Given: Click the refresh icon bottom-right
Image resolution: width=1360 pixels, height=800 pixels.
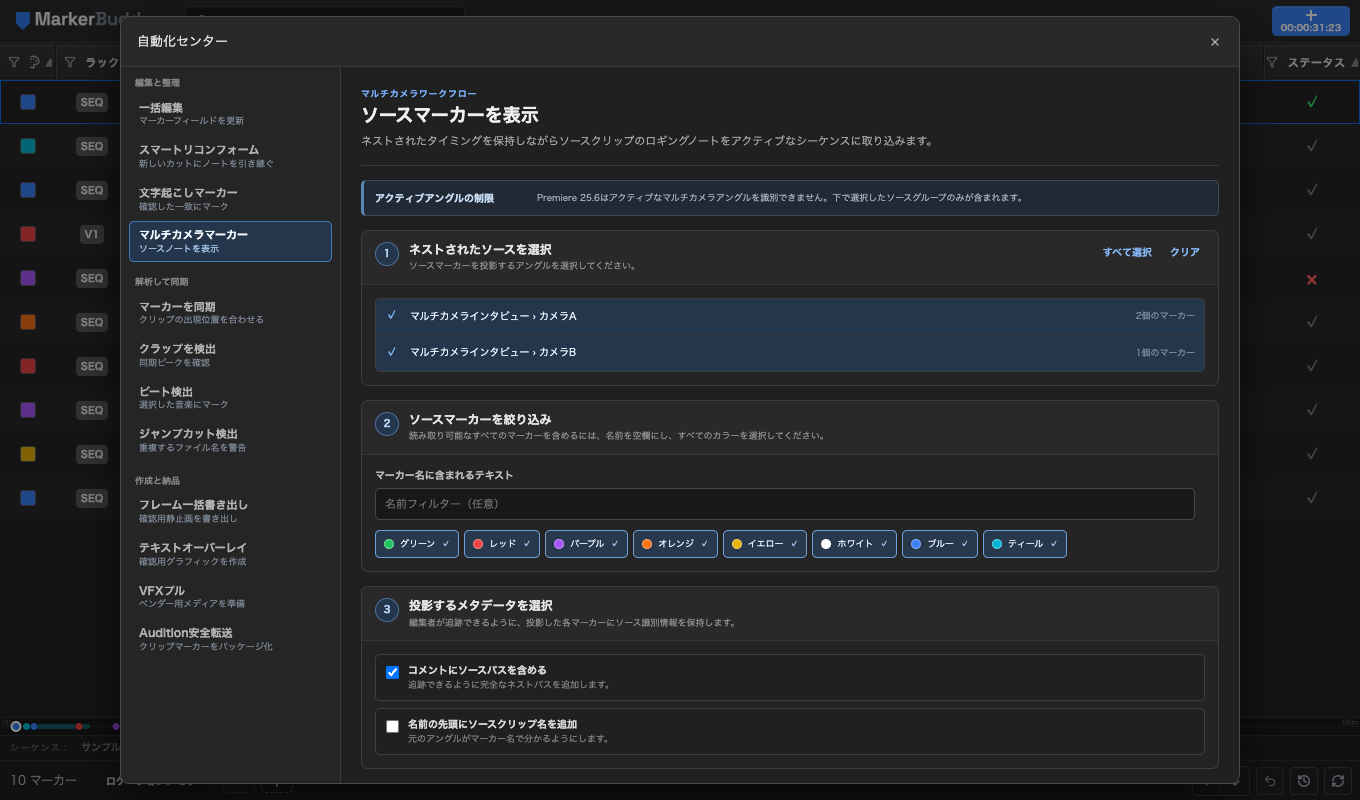Looking at the screenshot, I should click(x=1337, y=780).
